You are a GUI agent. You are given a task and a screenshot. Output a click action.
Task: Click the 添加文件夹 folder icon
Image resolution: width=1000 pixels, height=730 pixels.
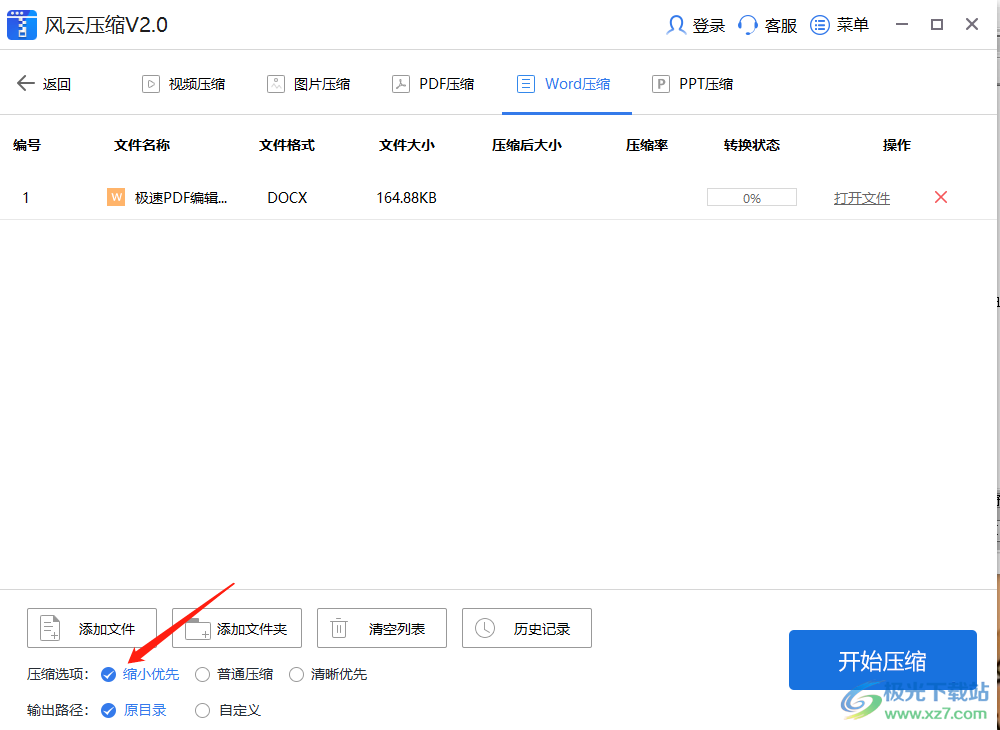197,629
